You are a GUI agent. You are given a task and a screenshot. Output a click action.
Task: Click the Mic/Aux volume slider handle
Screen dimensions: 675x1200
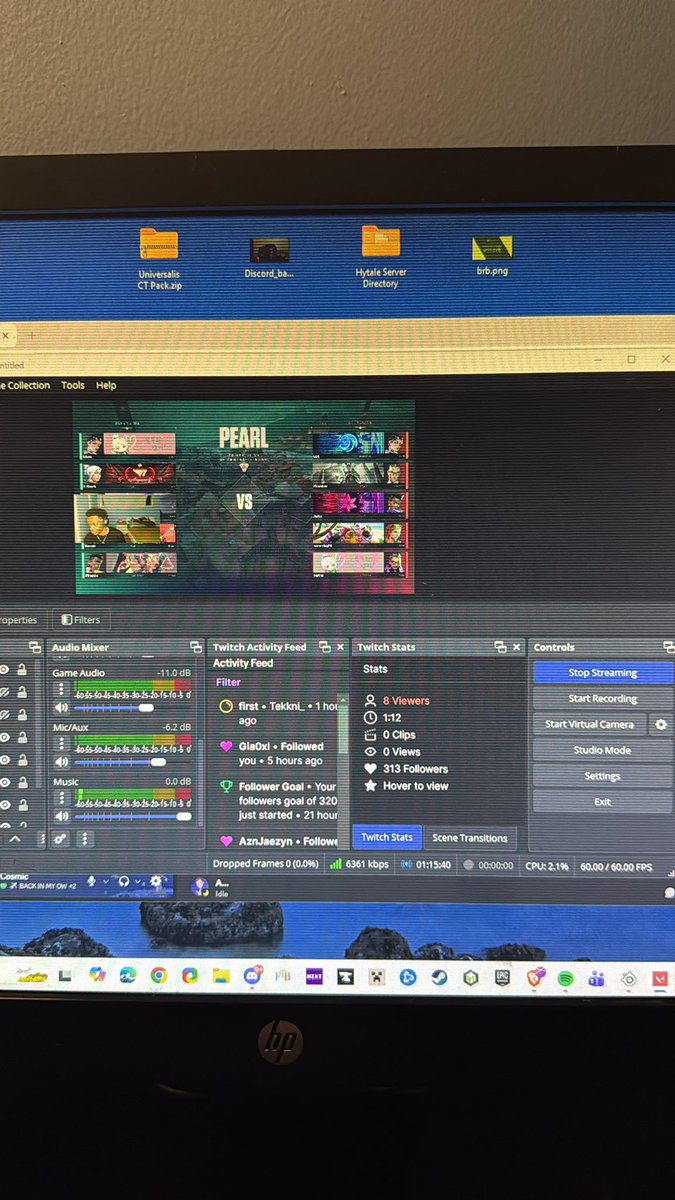click(x=157, y=762)
